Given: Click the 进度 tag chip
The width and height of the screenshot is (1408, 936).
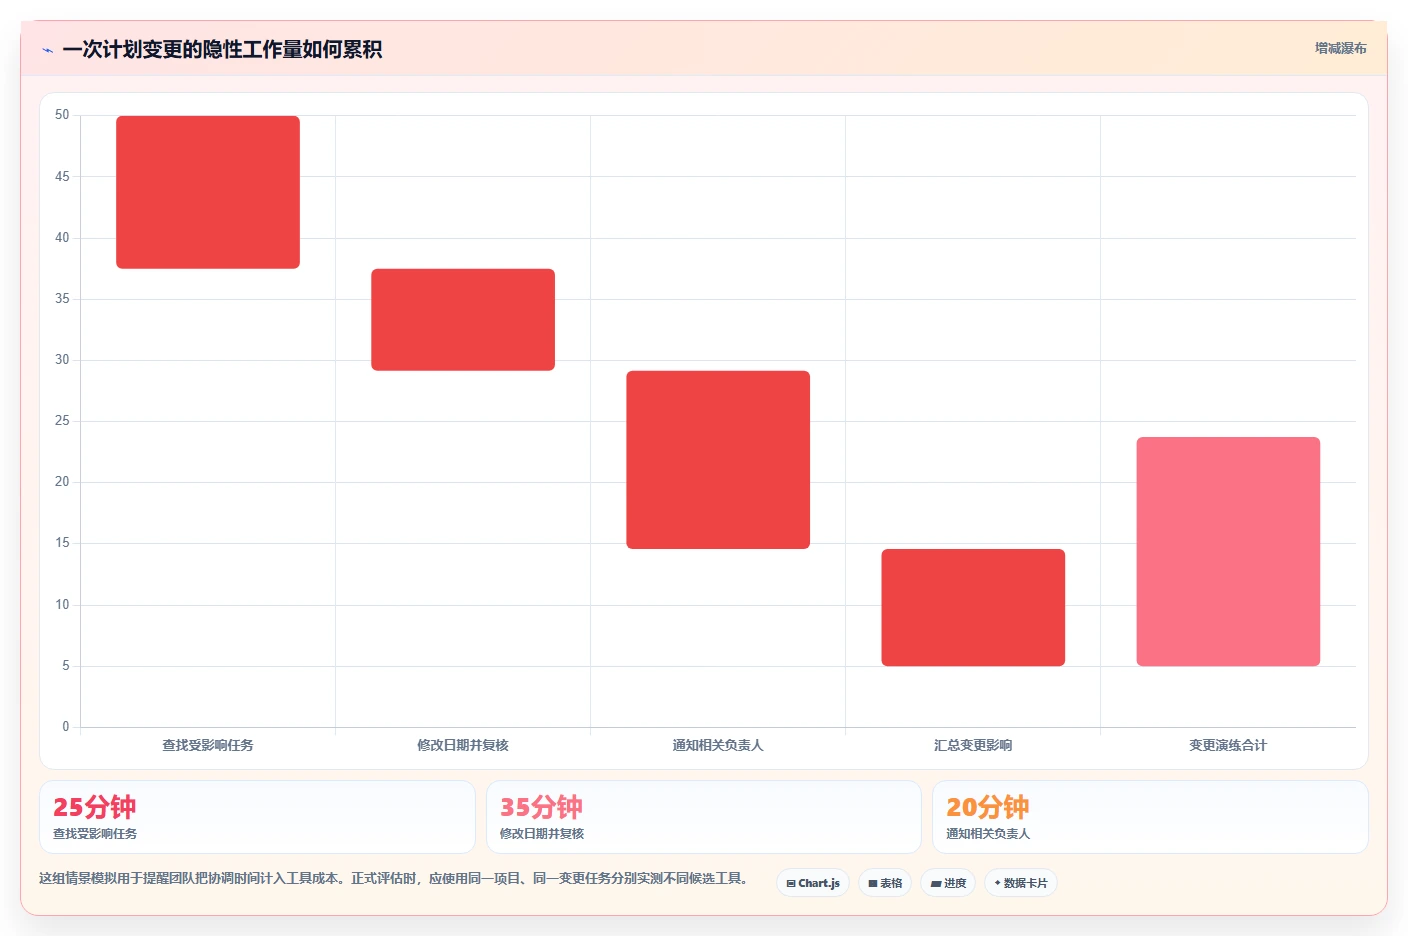Looking at the screenshot, I should pos(948,883).
